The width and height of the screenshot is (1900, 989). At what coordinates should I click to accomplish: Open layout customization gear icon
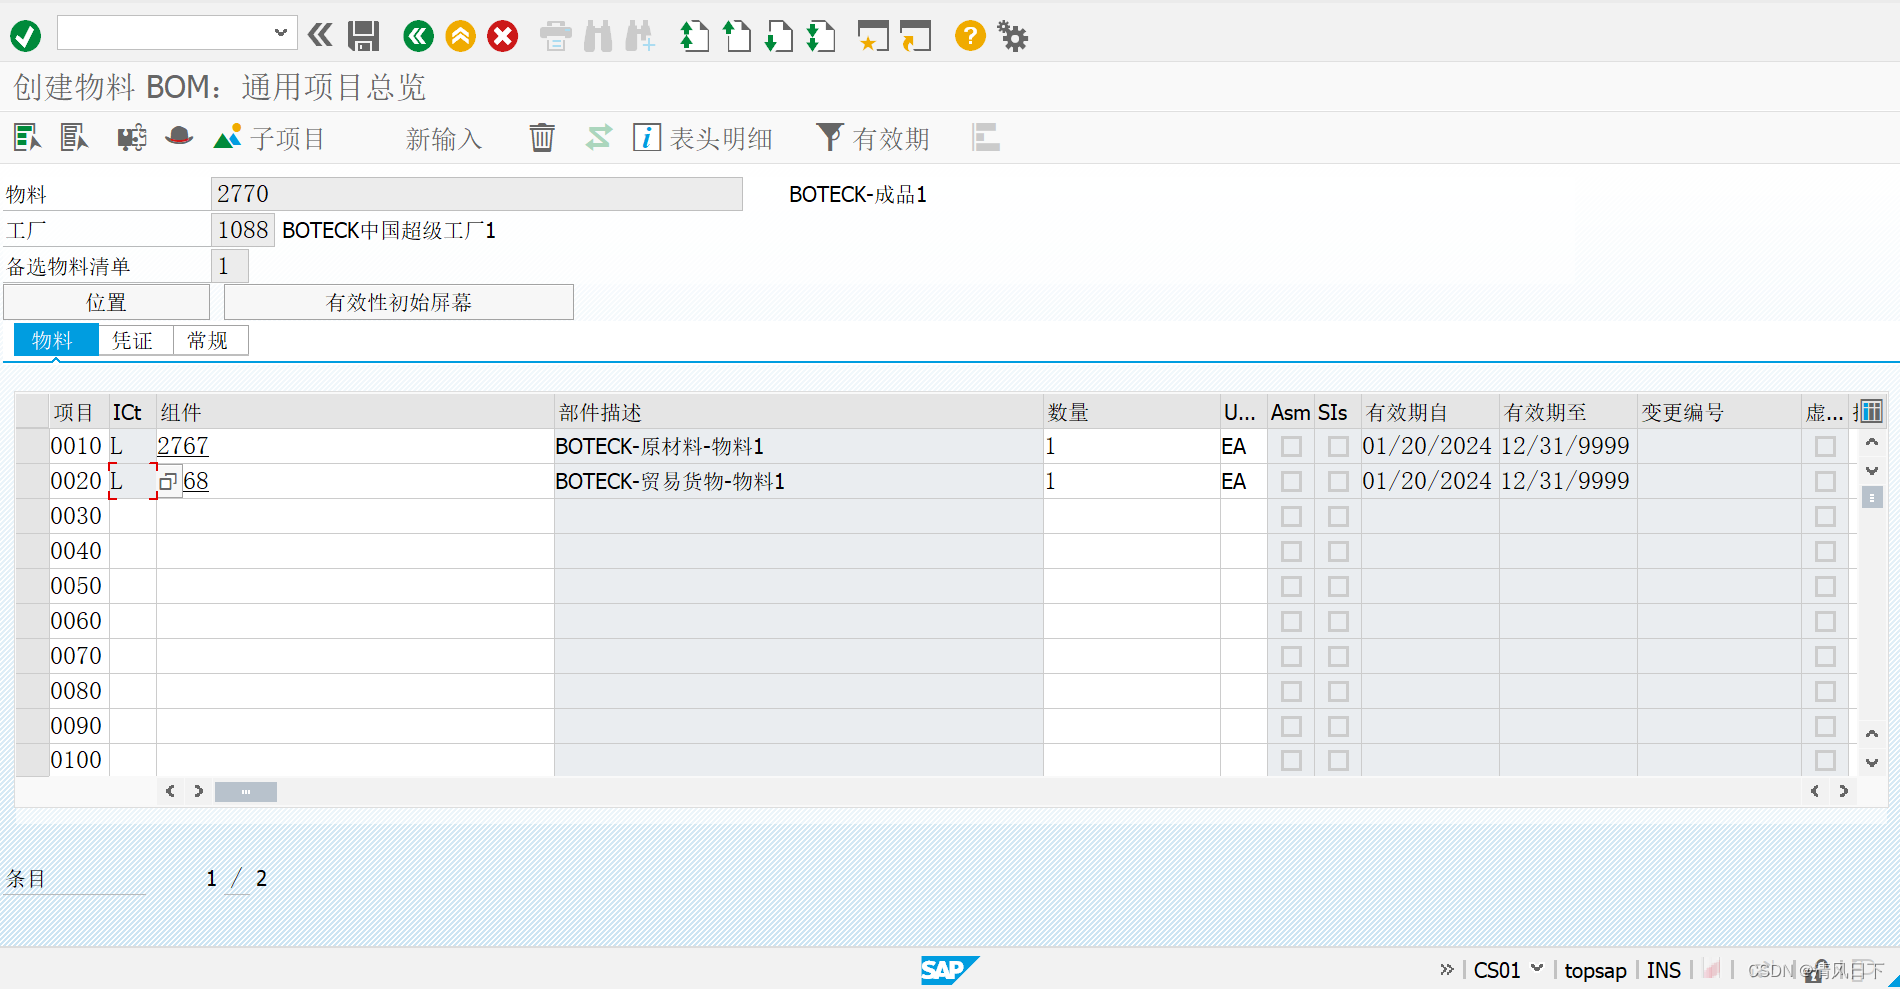tap(1012, 37)
